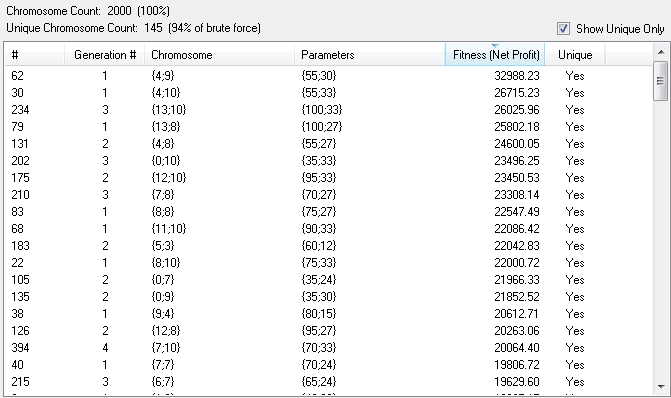Select row 215 with parameters {65;24}
The image size is (671, 398).
(329, 382)
